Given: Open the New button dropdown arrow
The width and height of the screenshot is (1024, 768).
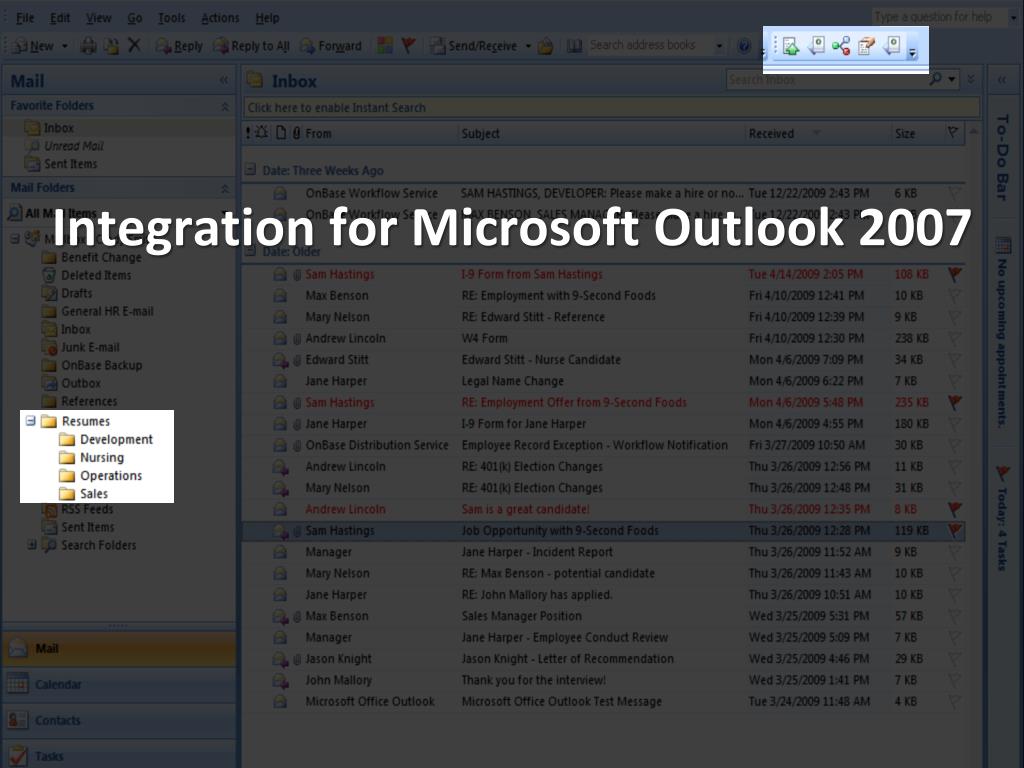Looking at the screenshot, I should coord(65,46).
